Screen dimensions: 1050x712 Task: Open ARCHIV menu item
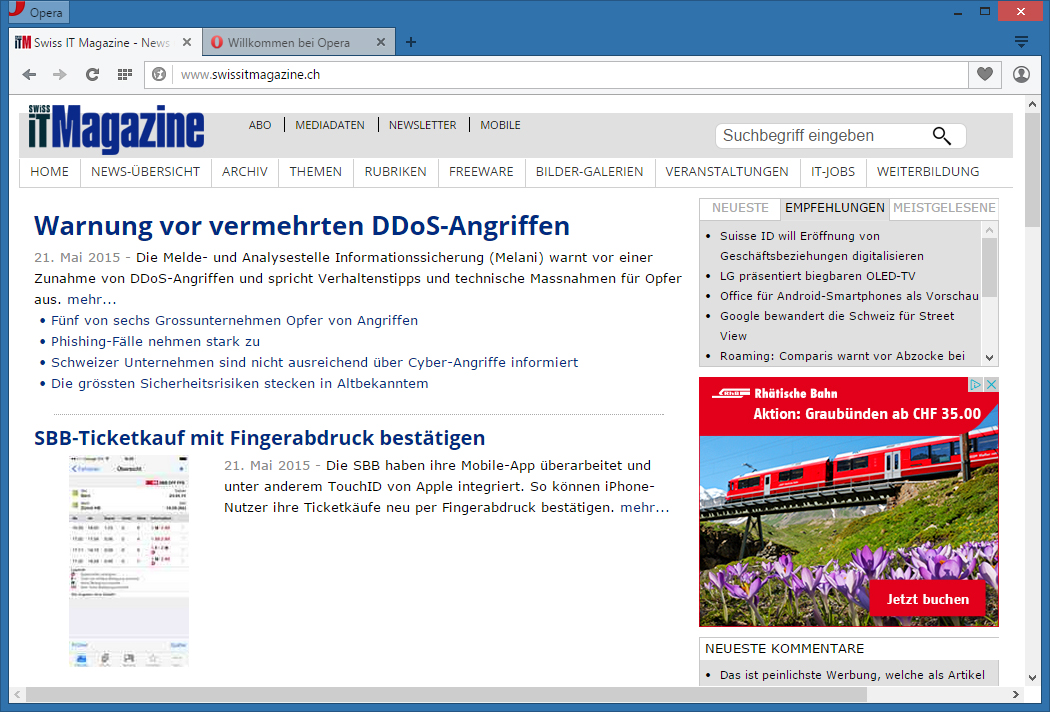point(244,172)
